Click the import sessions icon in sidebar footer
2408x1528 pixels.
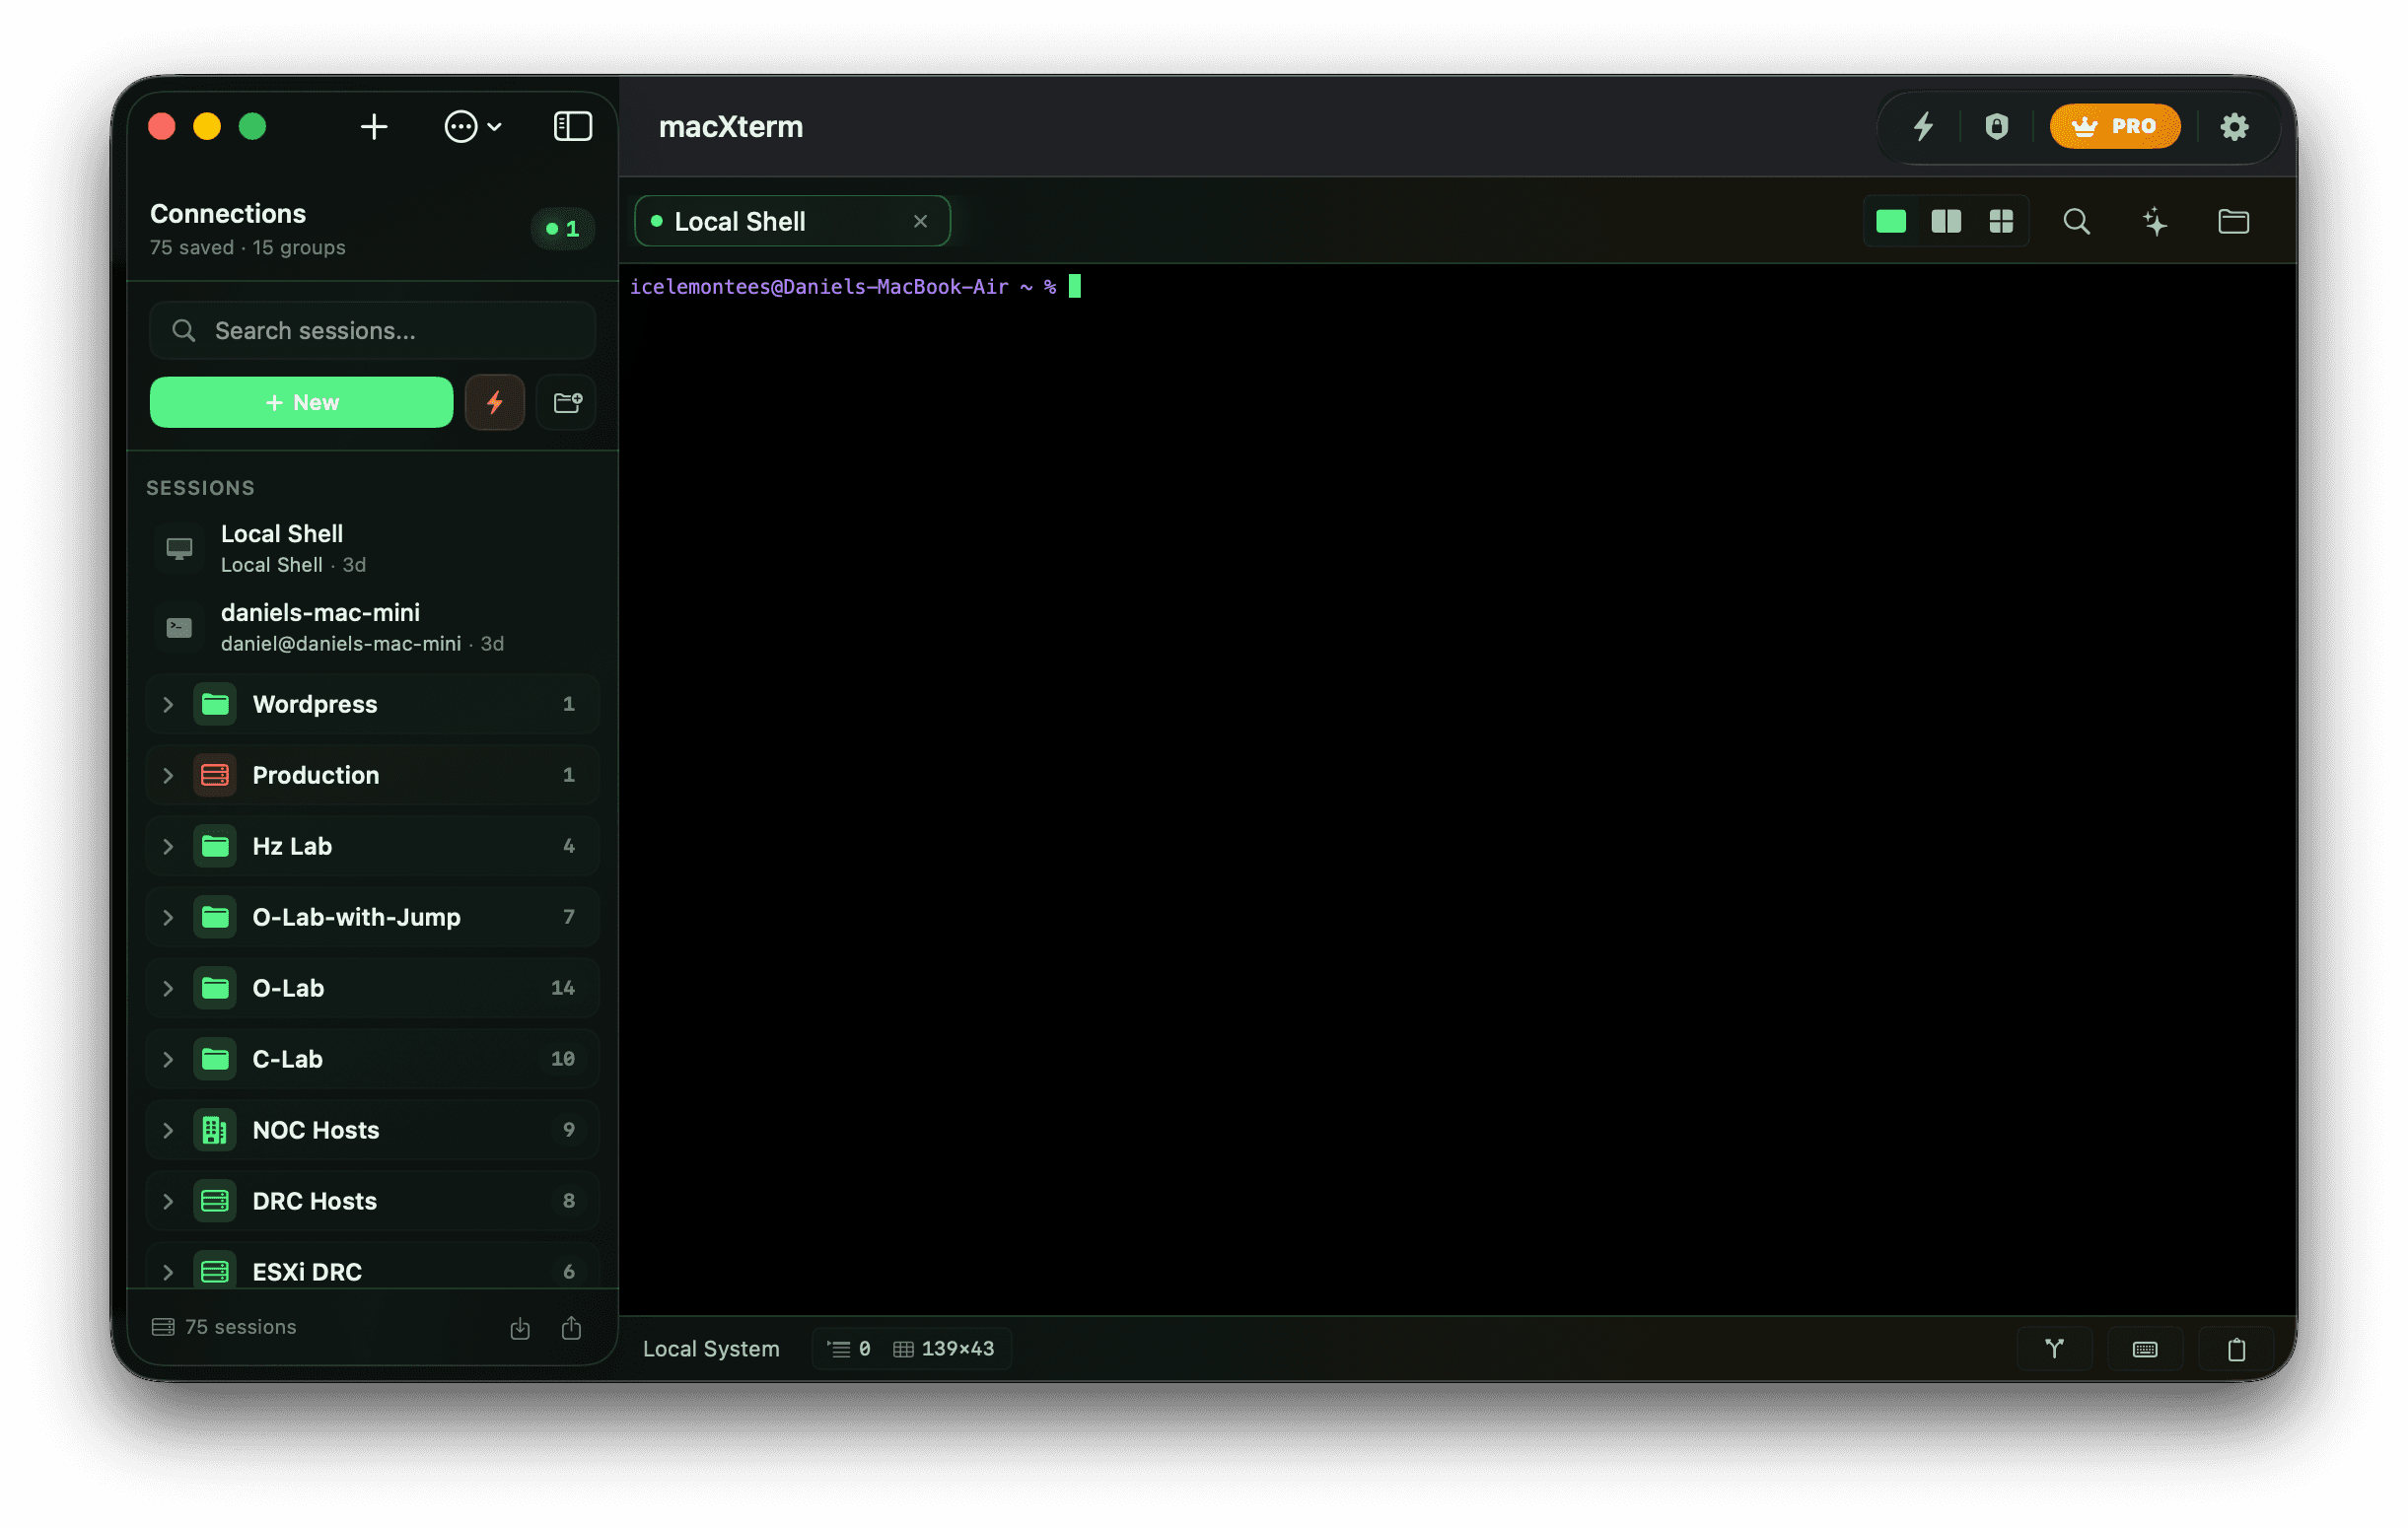520,1328
